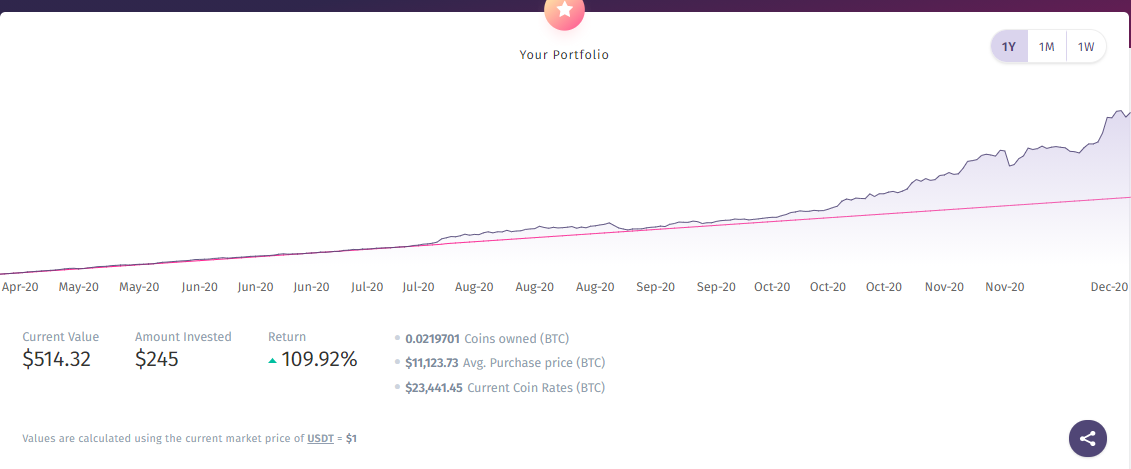Select the 0.0219701 coins owned value
Screen dimensions: 1131x469
[x=432, y=339]
